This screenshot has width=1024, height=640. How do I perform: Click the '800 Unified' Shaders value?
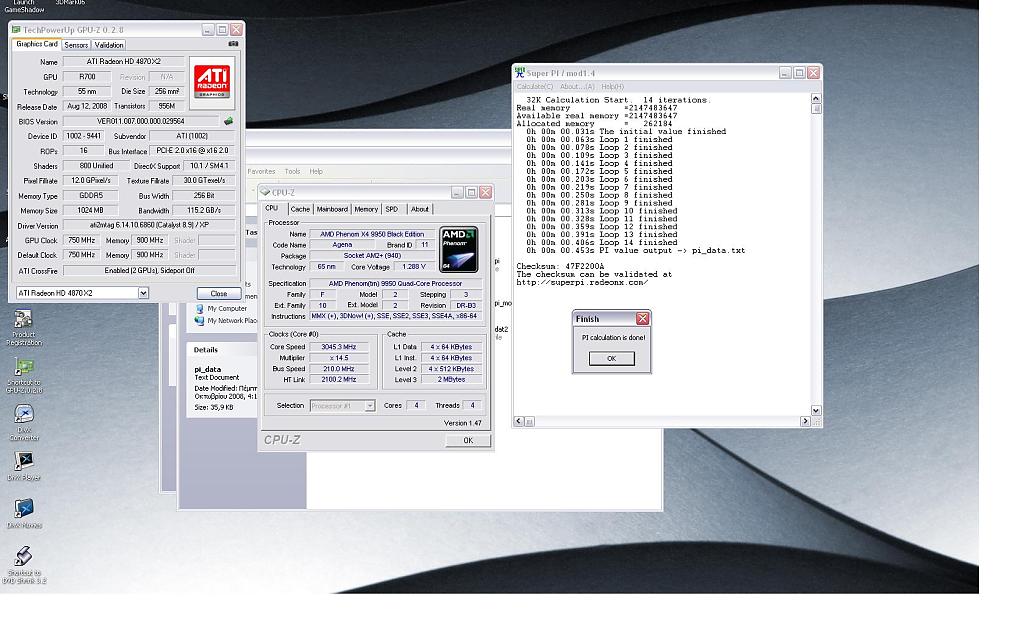point(96,166)
